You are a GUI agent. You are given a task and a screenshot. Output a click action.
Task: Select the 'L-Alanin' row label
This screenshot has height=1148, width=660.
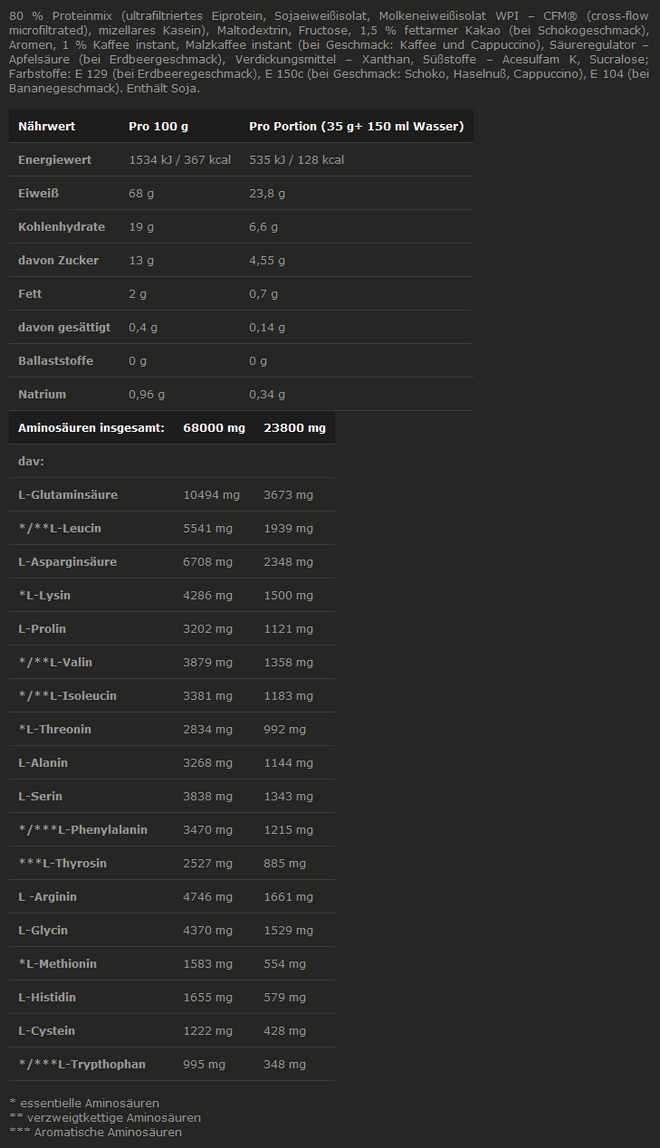pyautogui.click(x=43, y=762)
